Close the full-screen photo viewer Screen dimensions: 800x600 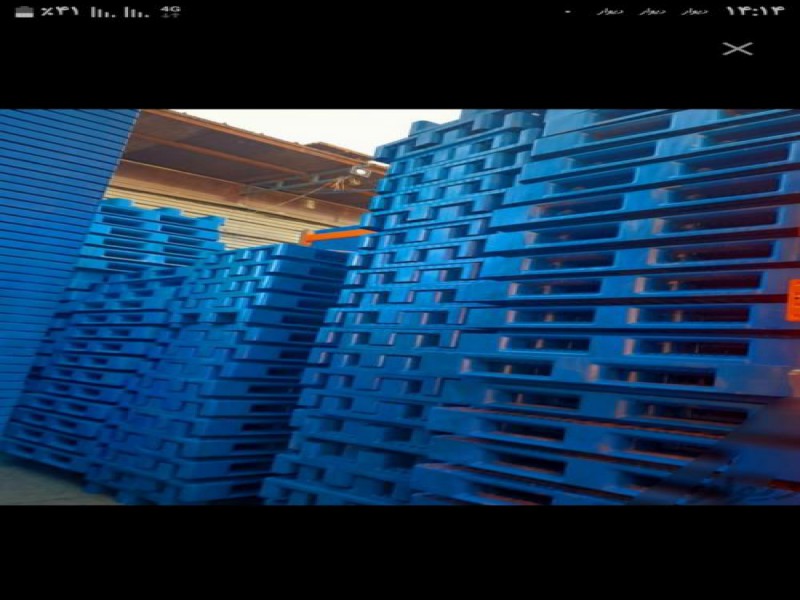(737, 48)
